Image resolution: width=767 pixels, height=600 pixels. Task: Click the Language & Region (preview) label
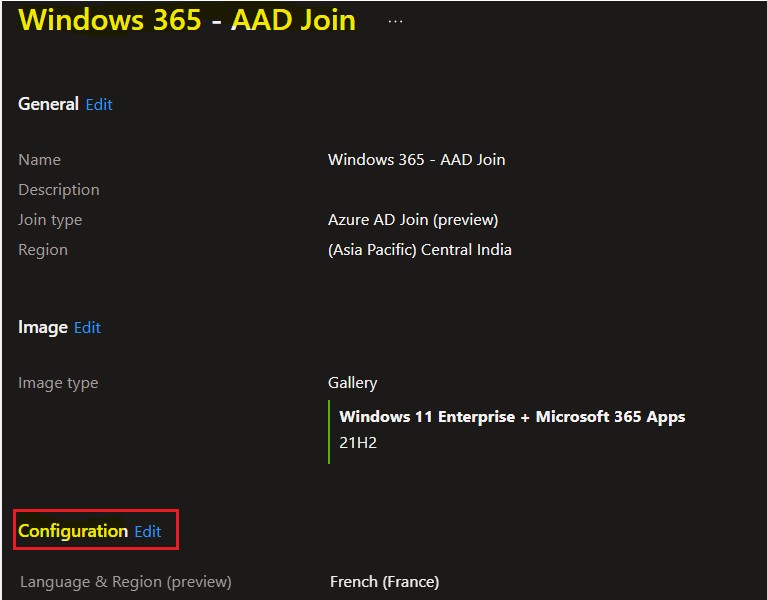pyautogui.click(x=126, y=582)
